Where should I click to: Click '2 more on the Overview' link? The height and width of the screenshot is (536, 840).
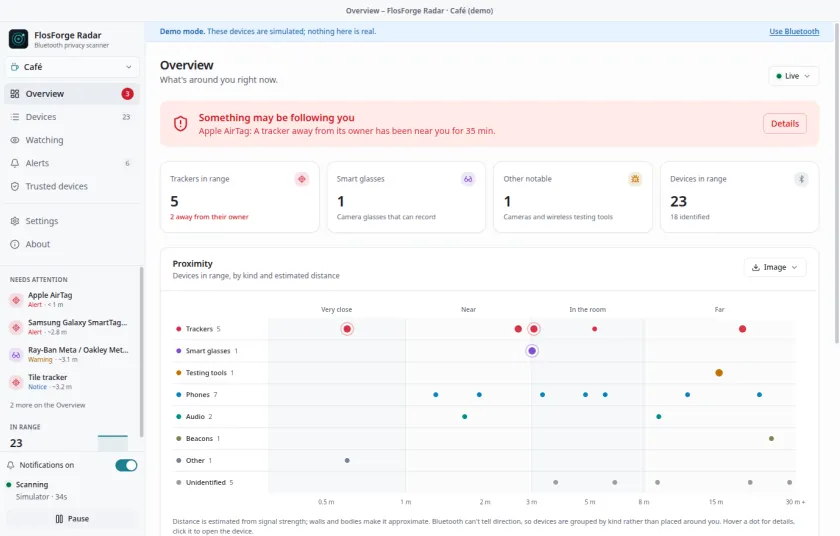[x=48, y=405]
